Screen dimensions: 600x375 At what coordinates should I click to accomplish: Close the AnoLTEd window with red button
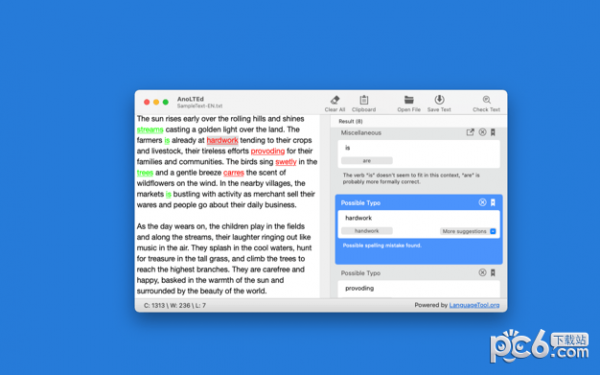pyautogui.click(x=147, y=102)
